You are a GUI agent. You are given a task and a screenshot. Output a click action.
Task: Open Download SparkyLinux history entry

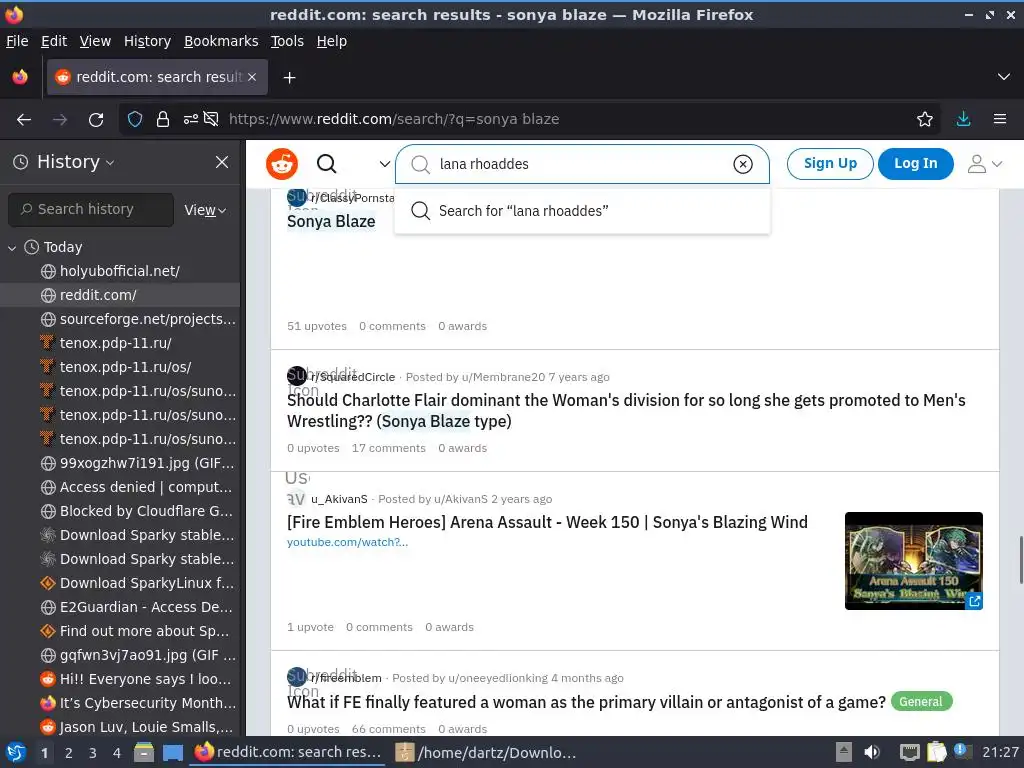[120, 583]
